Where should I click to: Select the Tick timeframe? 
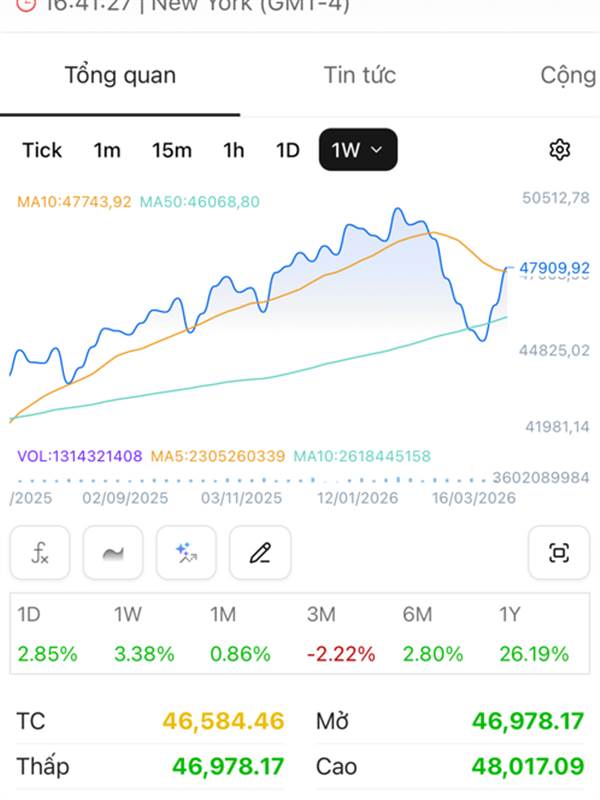(x=42, y=150)
